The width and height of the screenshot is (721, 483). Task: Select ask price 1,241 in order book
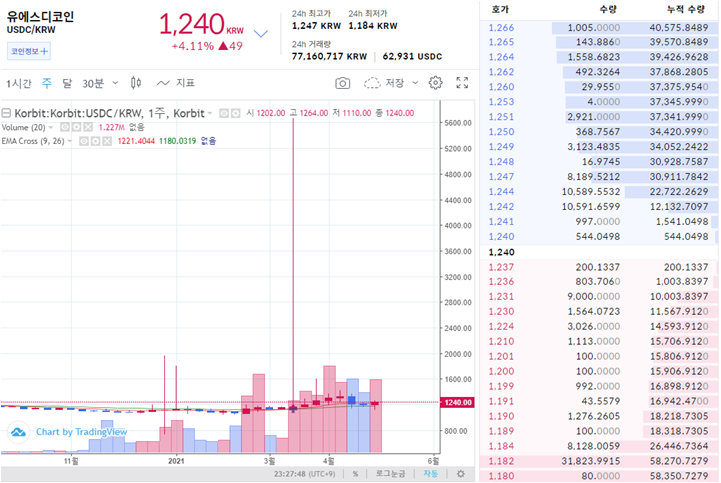pos(501,221)
